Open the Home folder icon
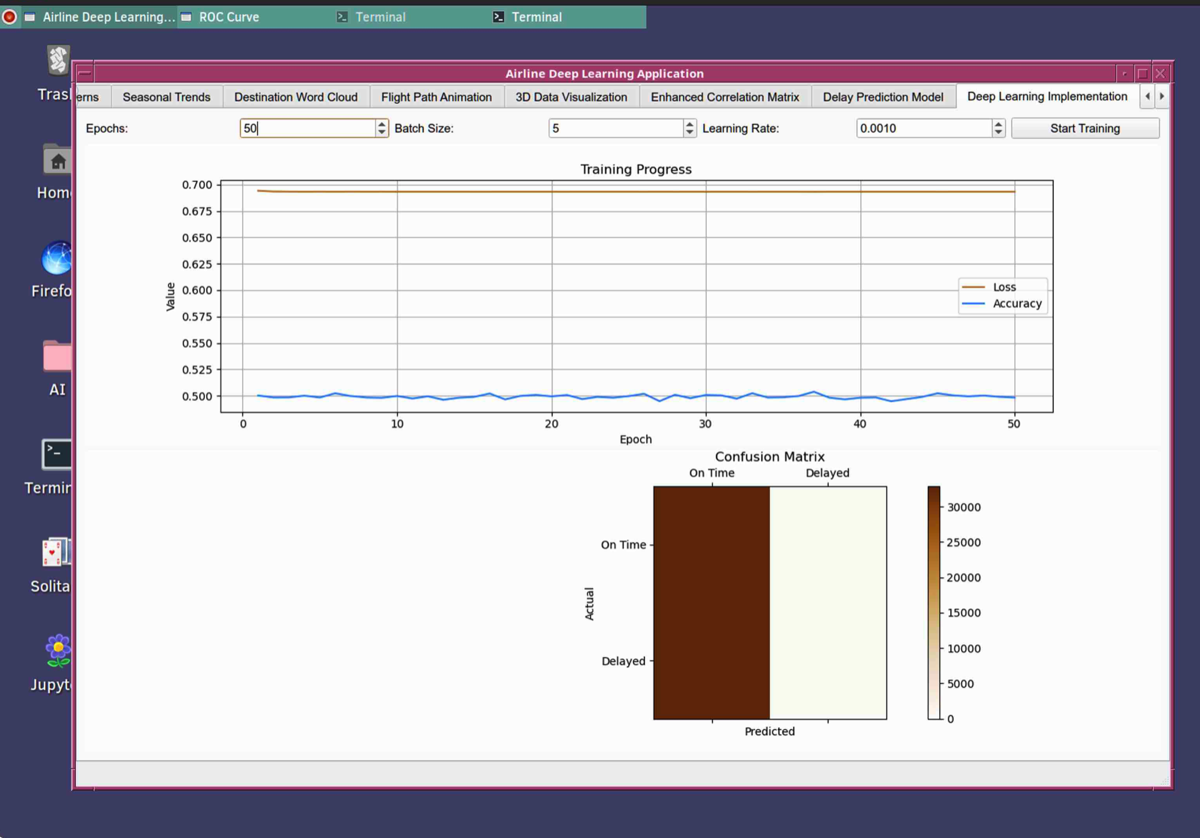Viewport: 1200px width, 838px height. pyautogui.click(x=57, y=160)
